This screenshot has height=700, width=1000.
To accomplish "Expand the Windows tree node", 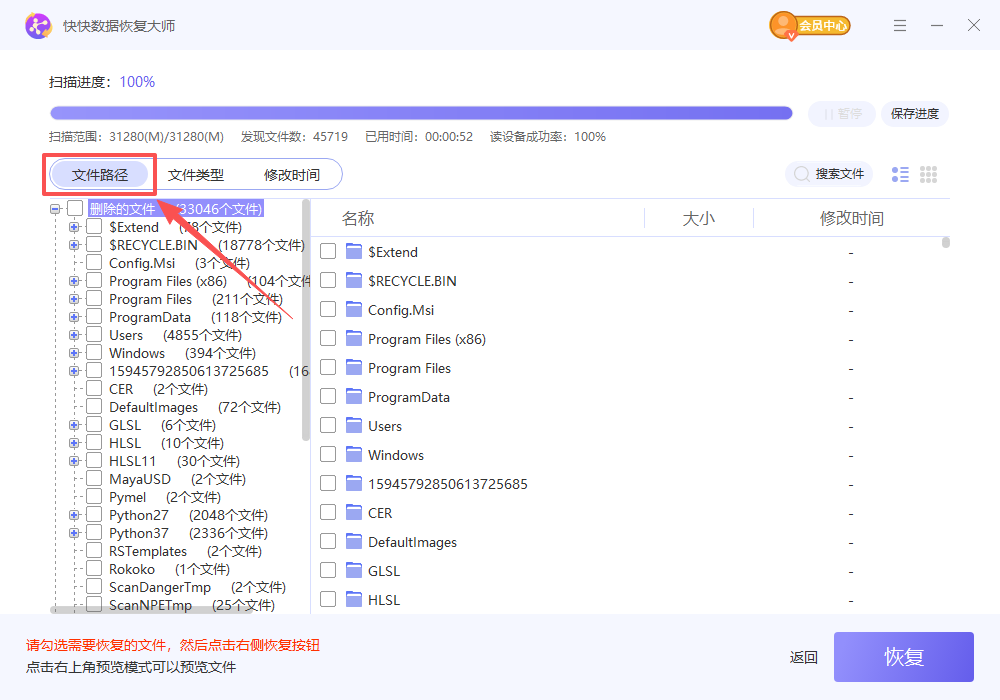I will coord(73,353).
